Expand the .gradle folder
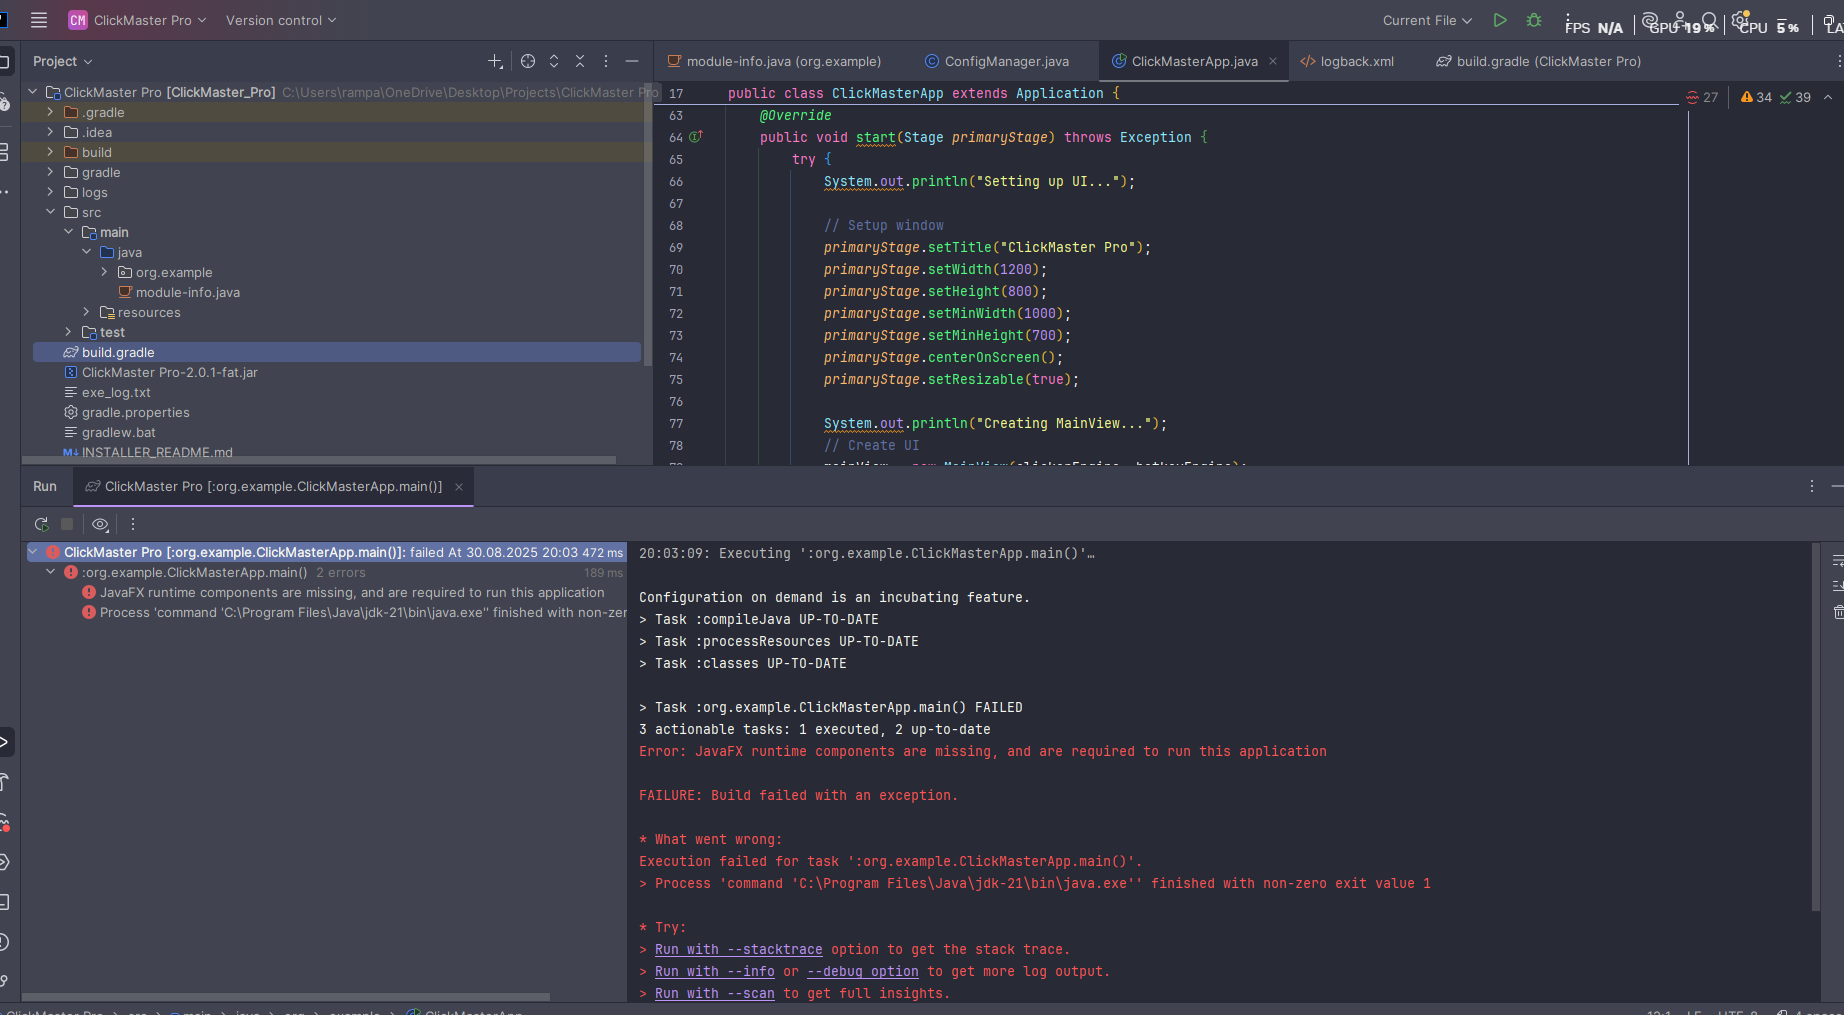Viewport: 1844px width, 1015px height. tap(50, 112)
